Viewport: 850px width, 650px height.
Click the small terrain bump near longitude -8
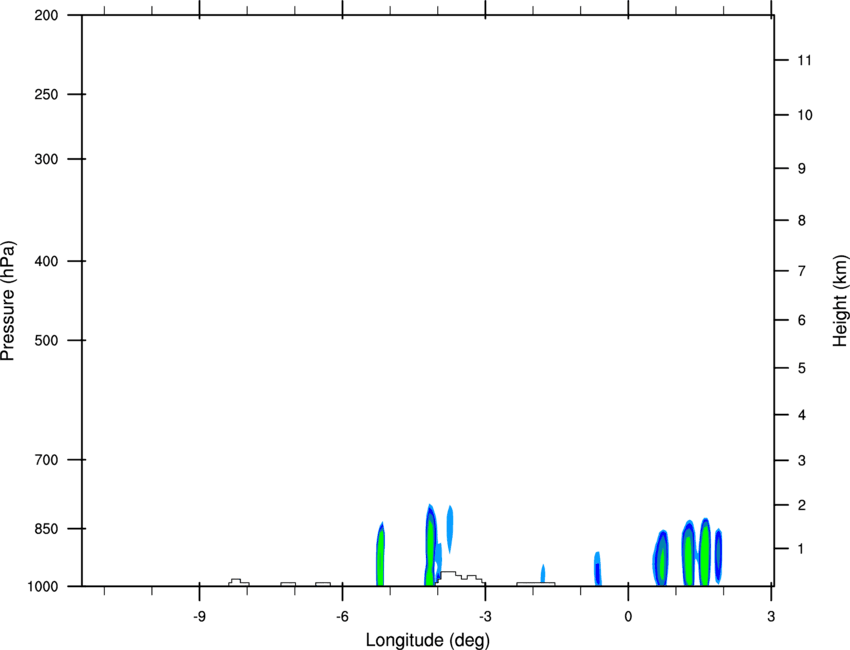(x=239, y=582)
